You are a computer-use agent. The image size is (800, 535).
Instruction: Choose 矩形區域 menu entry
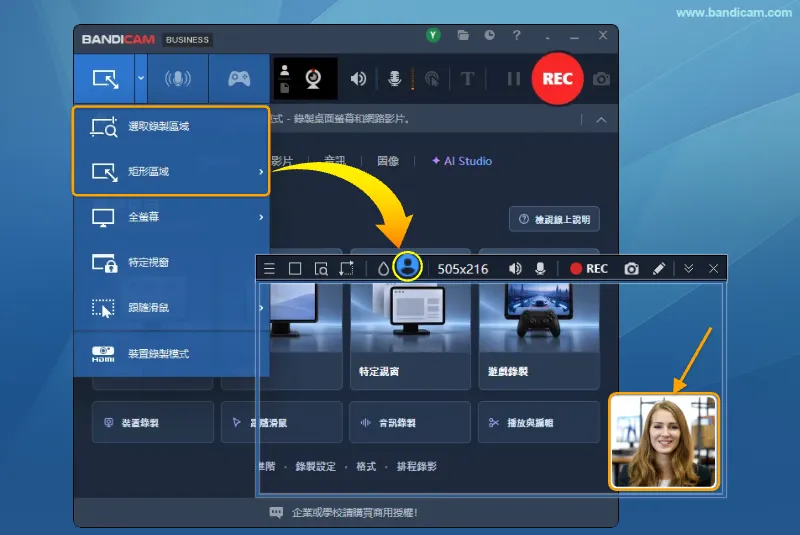click(x=171, y=171)
